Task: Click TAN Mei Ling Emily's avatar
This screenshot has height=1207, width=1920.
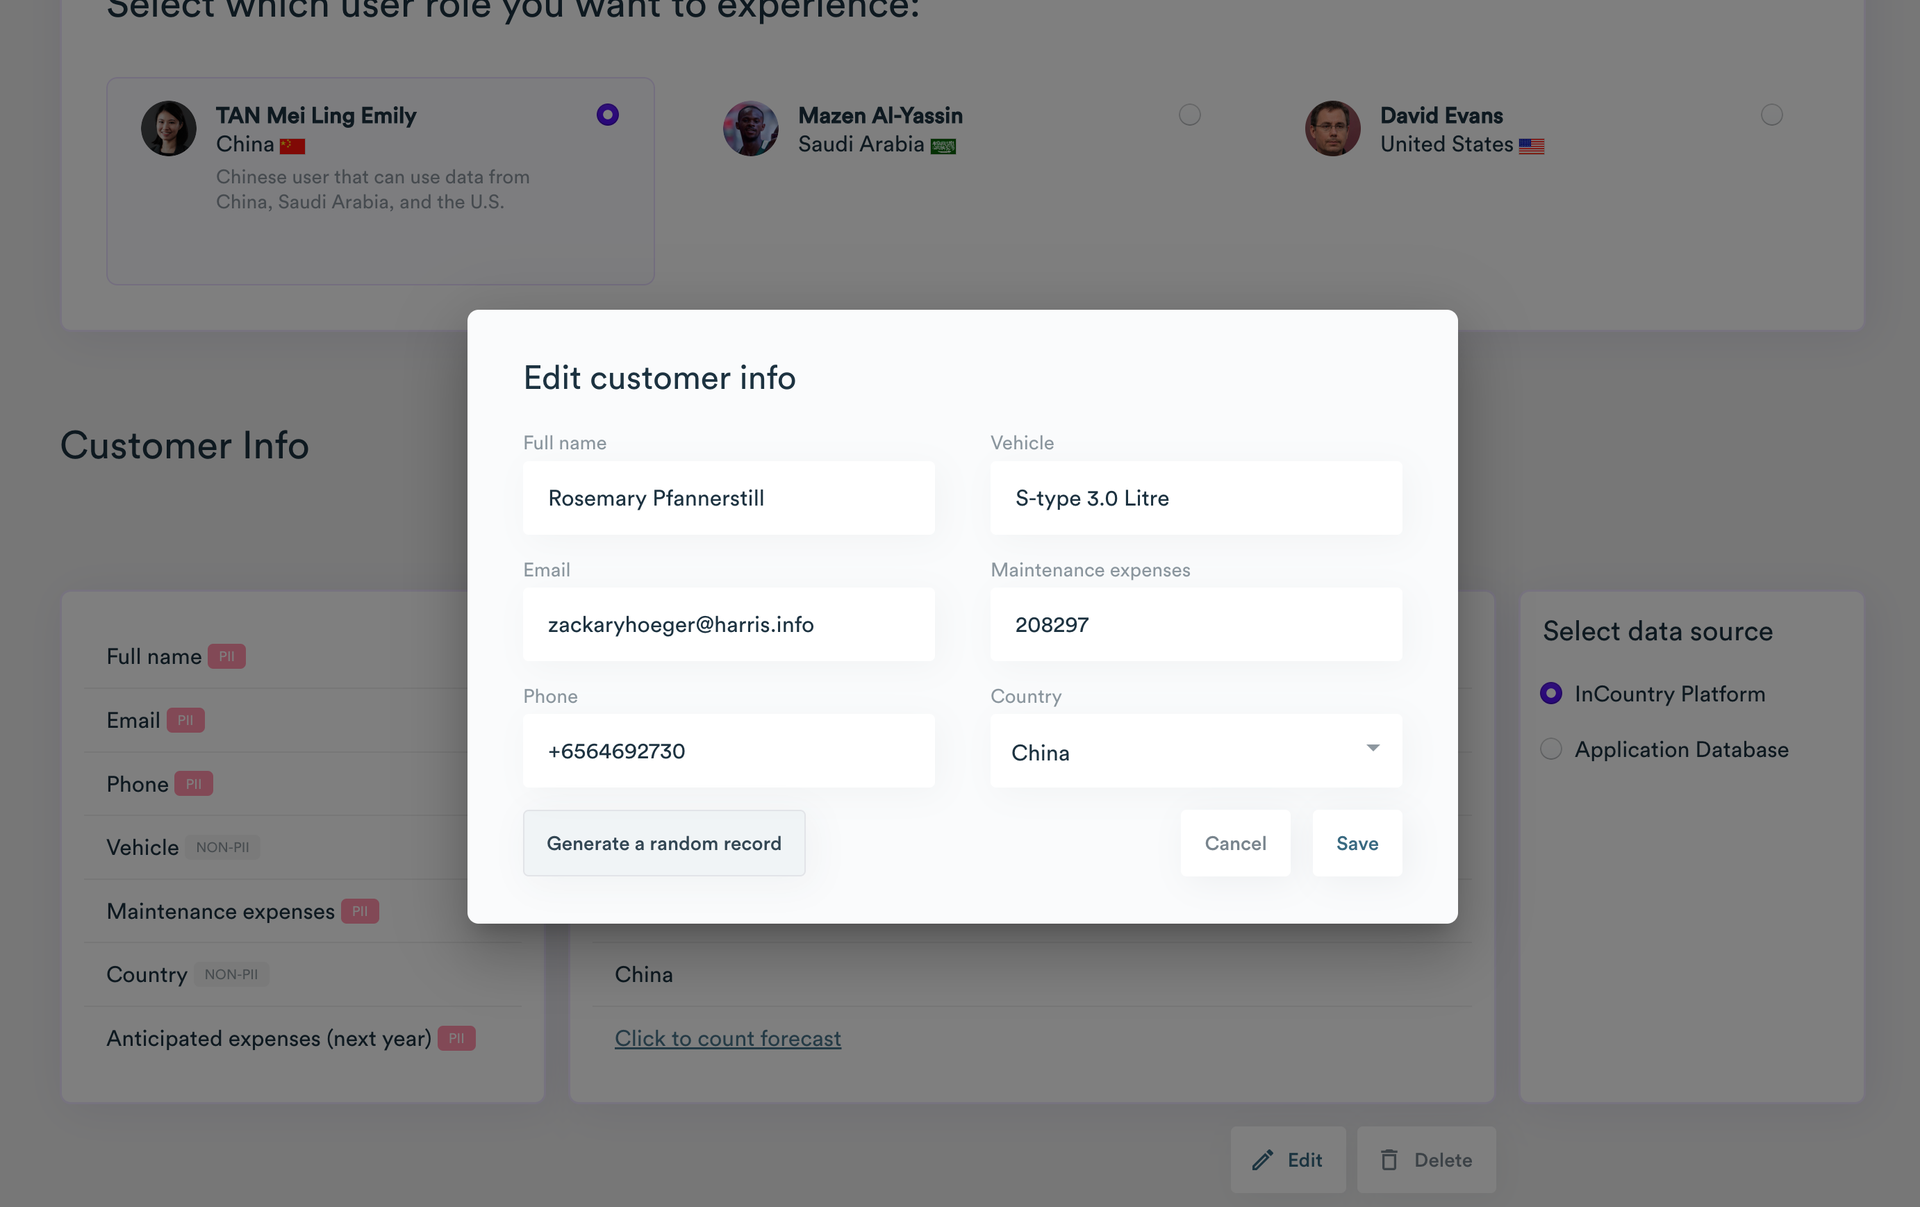Action: coord(169,129)
